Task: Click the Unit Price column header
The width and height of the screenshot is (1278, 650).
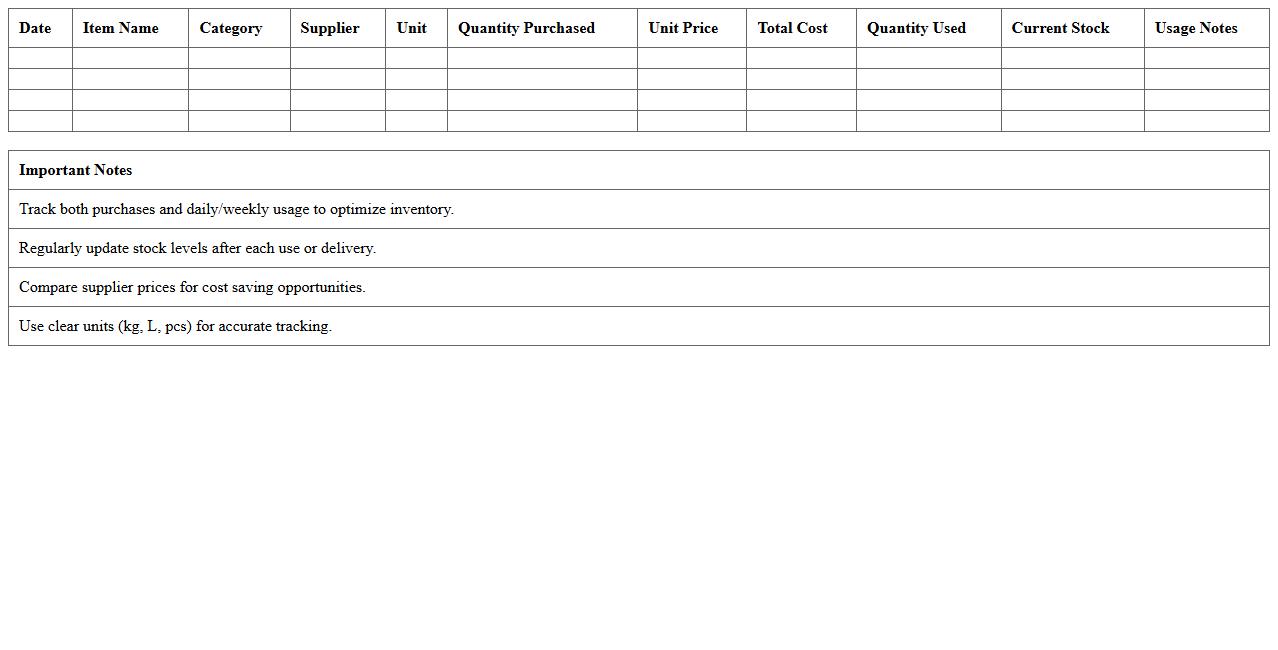Action: (683, 28)
